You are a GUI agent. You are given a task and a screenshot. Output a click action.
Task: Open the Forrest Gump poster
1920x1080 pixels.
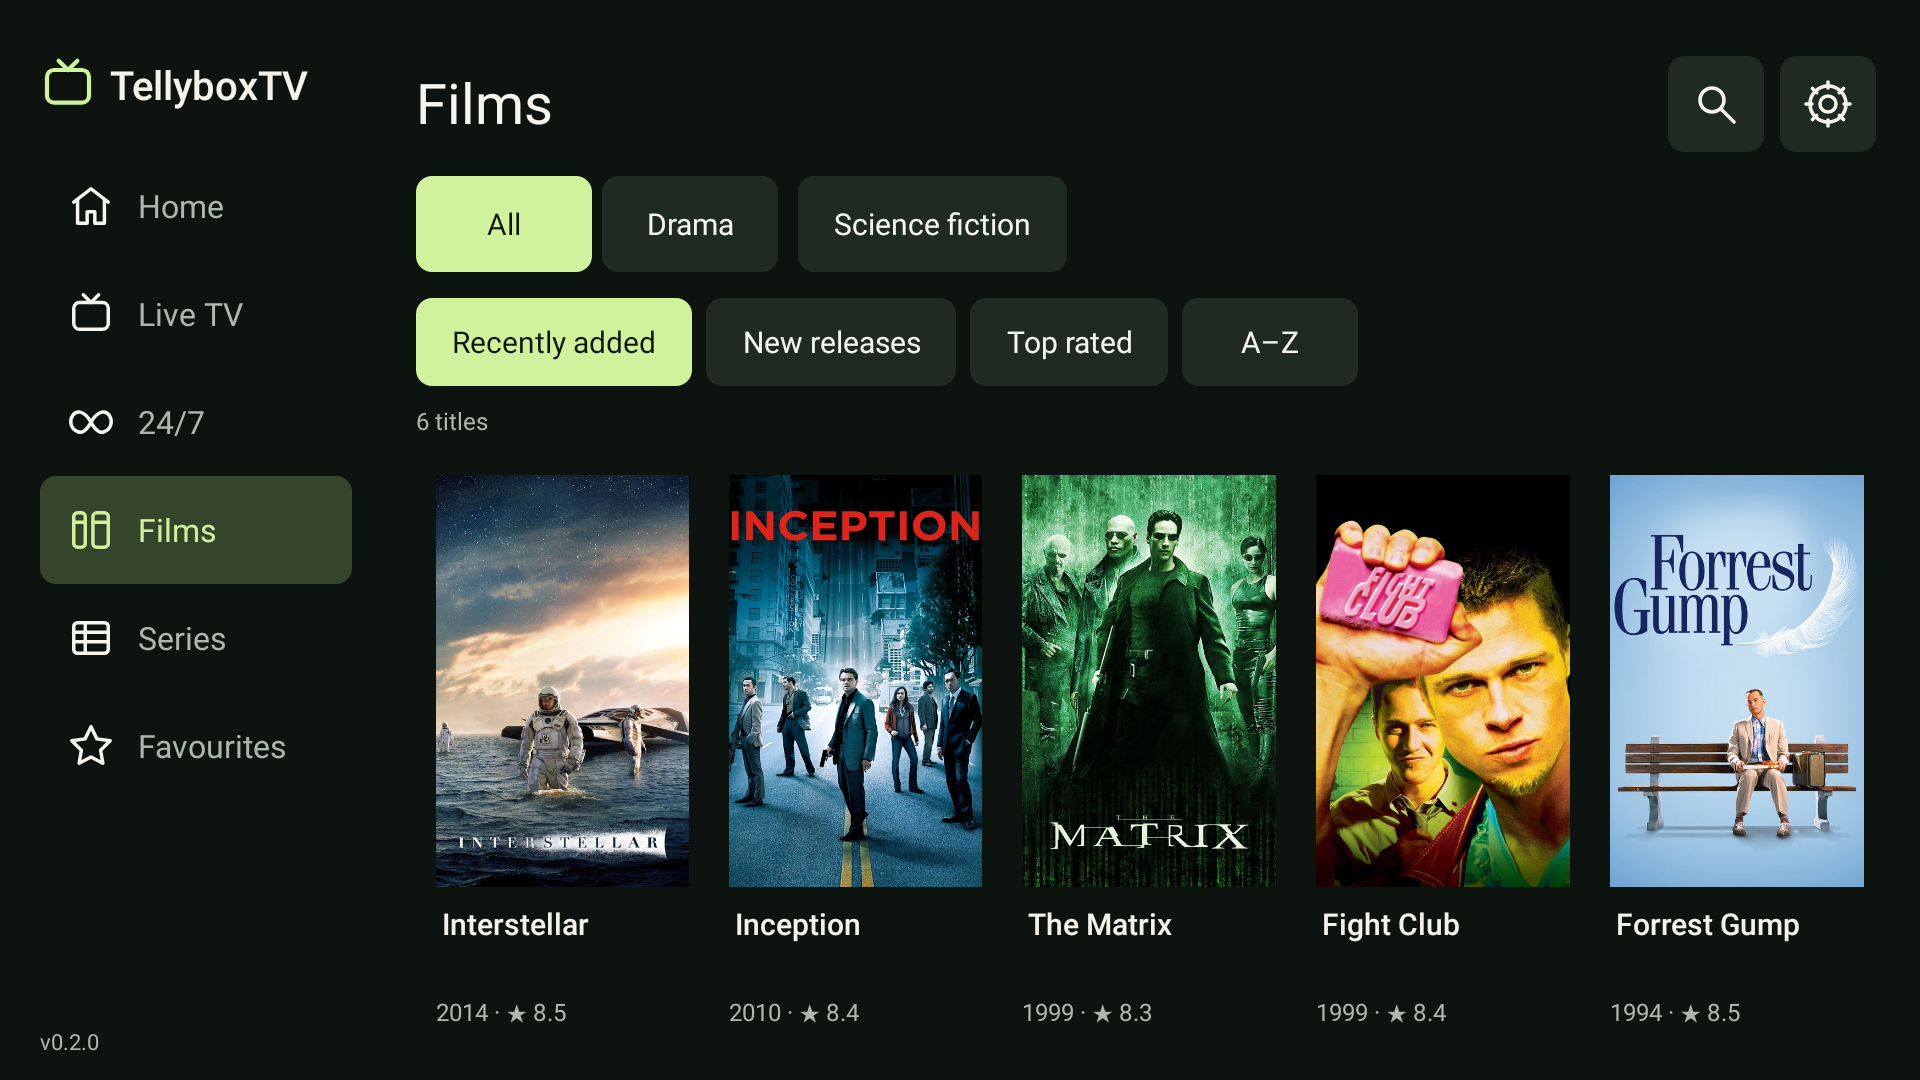(x=1737, y=681)
